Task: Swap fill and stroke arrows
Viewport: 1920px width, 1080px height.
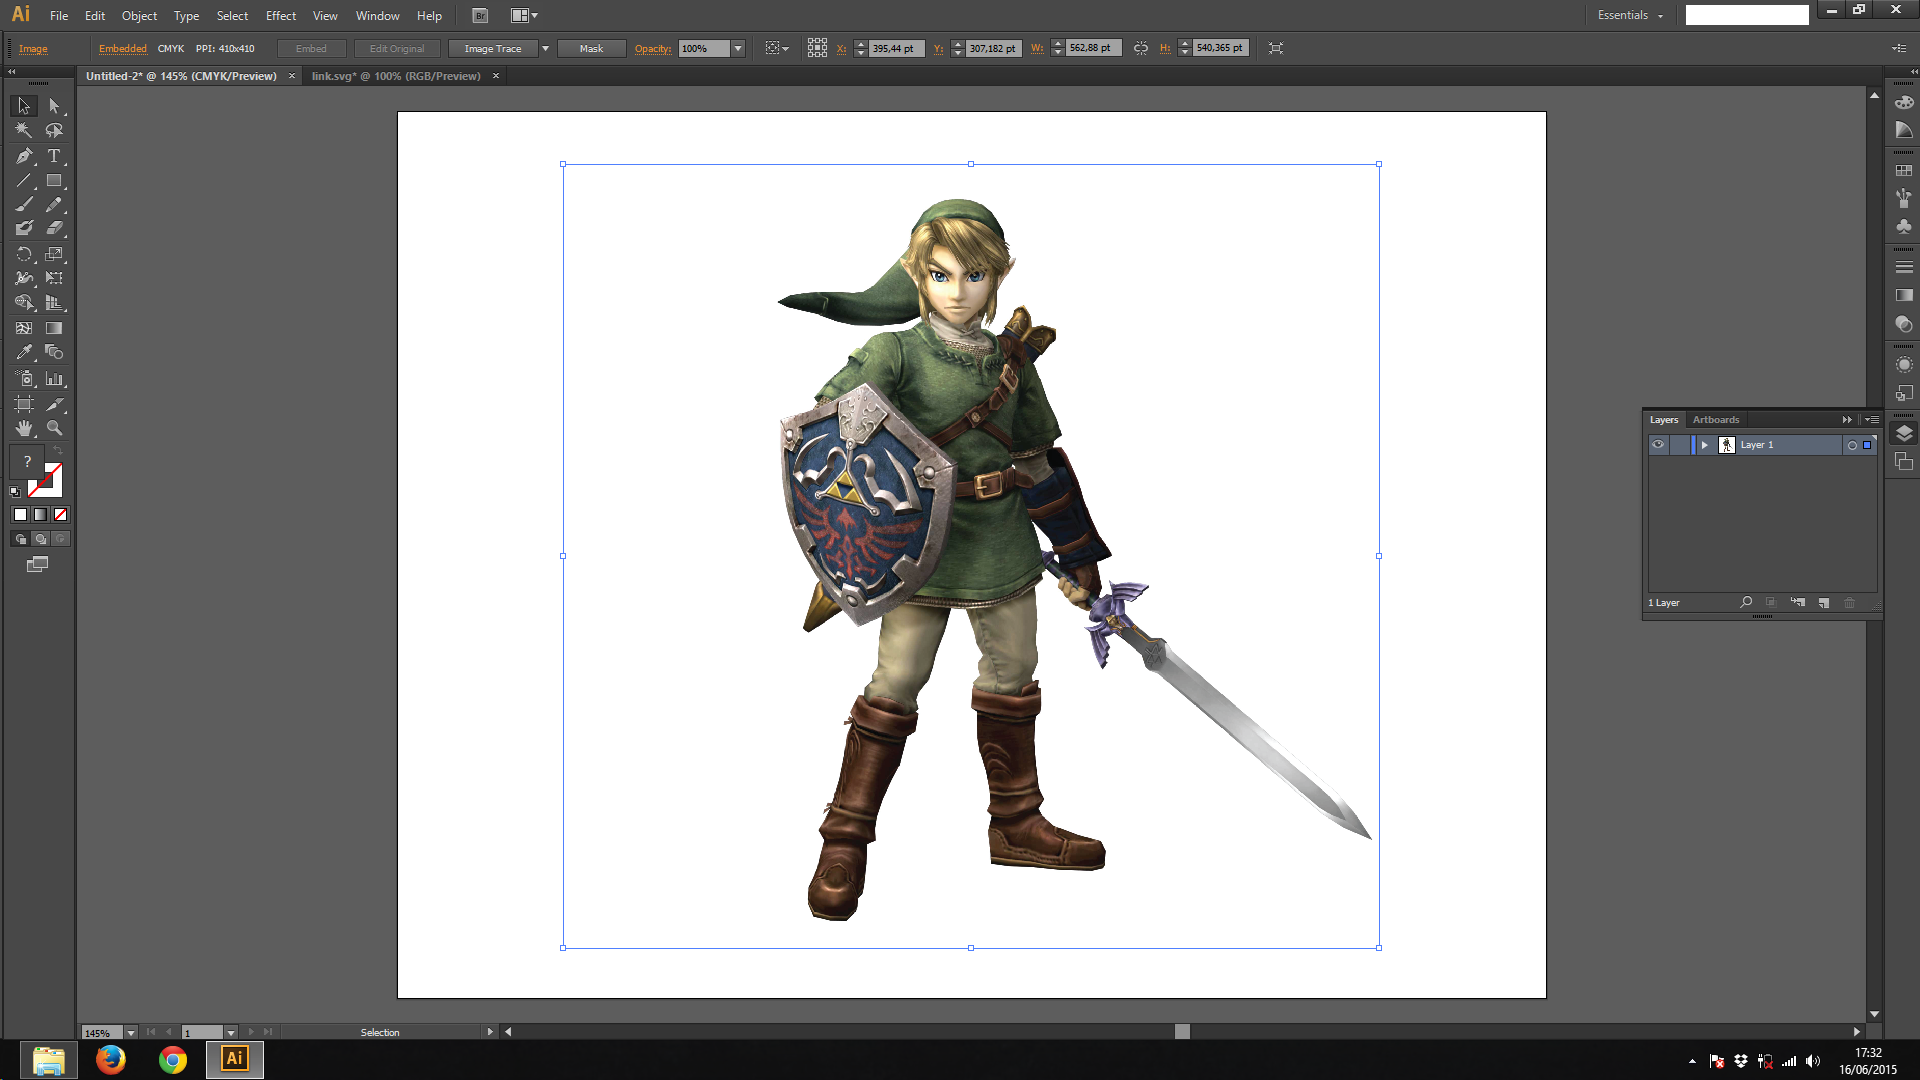Action: coord(58,451)
